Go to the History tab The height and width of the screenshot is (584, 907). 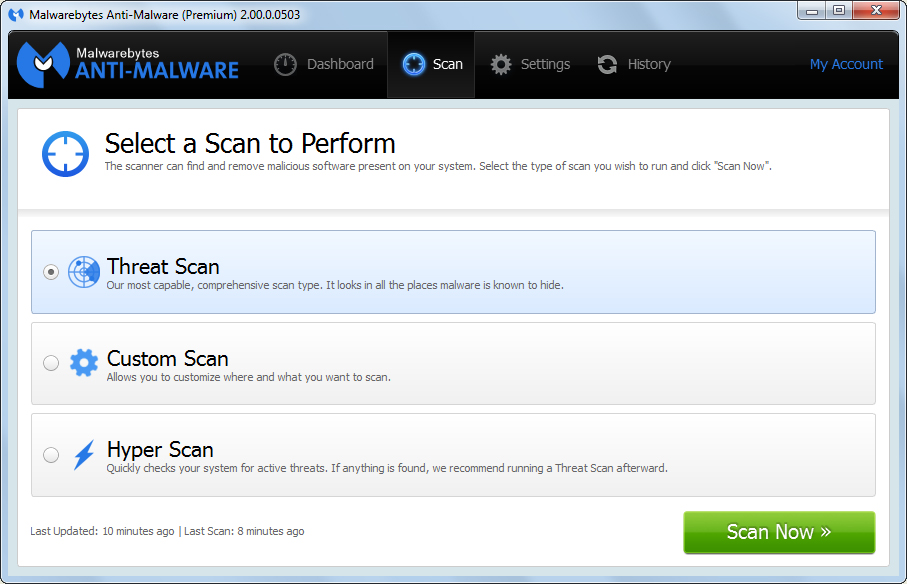(634, 64)
